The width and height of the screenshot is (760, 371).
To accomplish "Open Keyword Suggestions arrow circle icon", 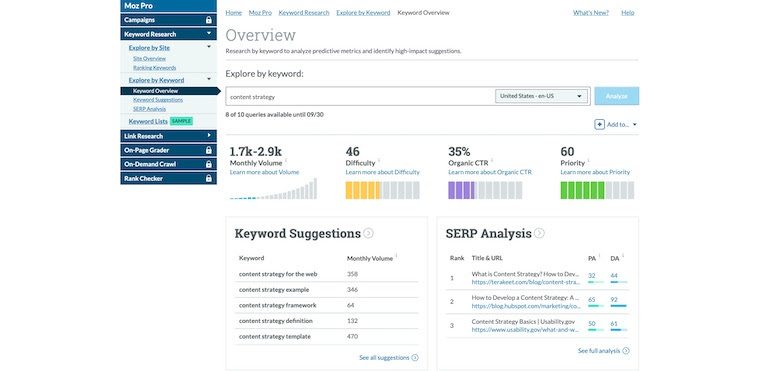I will [368, 233].
